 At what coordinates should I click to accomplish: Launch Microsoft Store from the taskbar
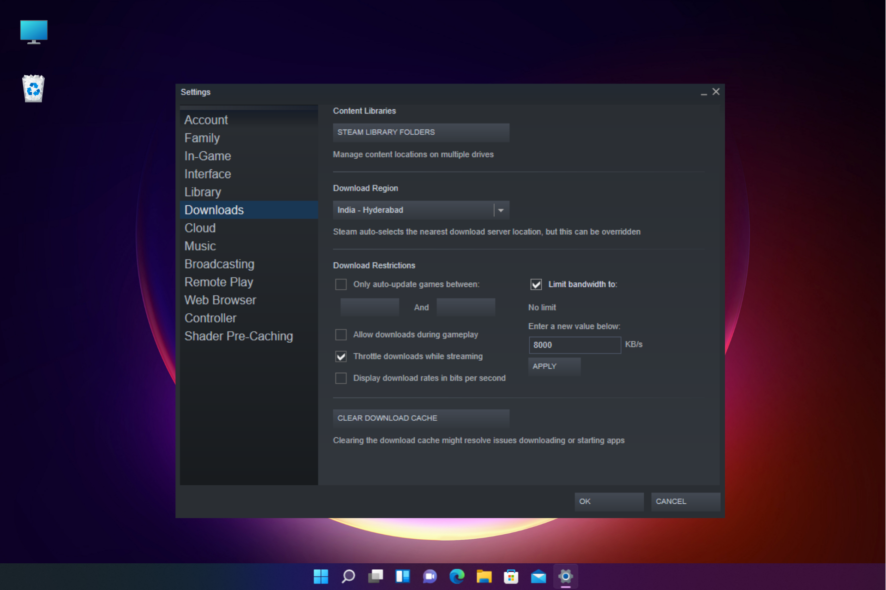pyautogui.click(x=510, y=576)
